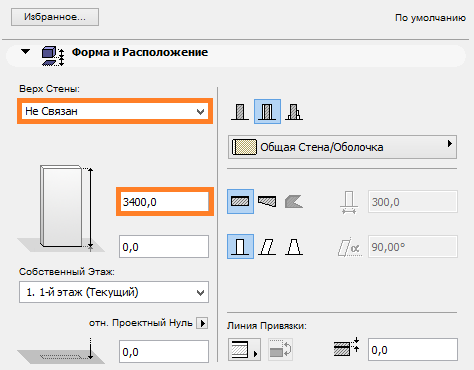Viewport: 474px width, 370px height.
Task: Click the wall height preview illustration
Action: (x=61, y=208)
